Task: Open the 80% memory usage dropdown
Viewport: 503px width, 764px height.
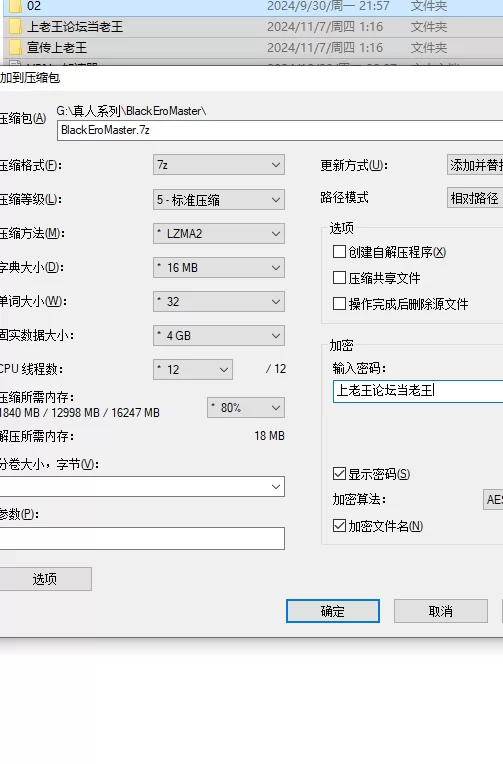Action: pos(246,407)
